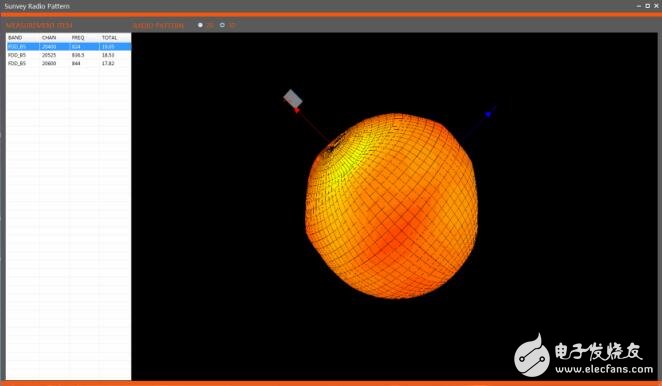Viewport: 662px width, 386px height.
Task: Click the orange 3D radiation pattern sphere
Action: click(392, 206)
